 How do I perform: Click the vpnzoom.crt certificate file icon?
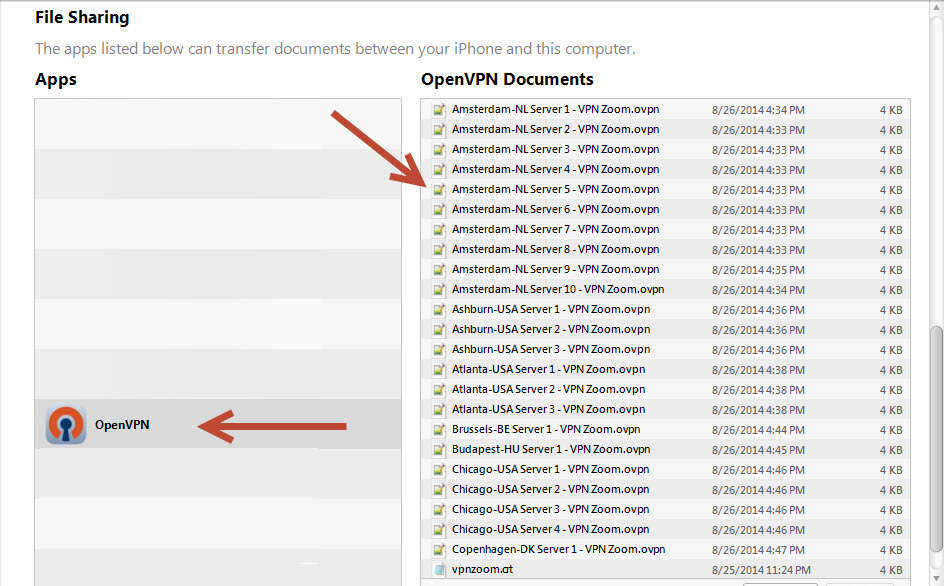[x=439, y=569]
